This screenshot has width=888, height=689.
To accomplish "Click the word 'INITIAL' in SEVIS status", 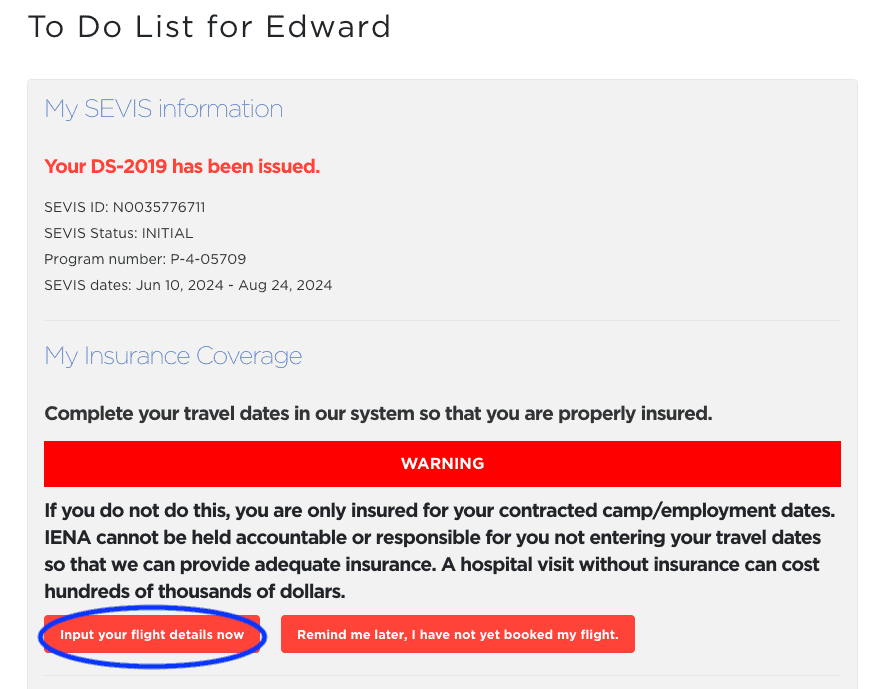I will click(168, 233).
